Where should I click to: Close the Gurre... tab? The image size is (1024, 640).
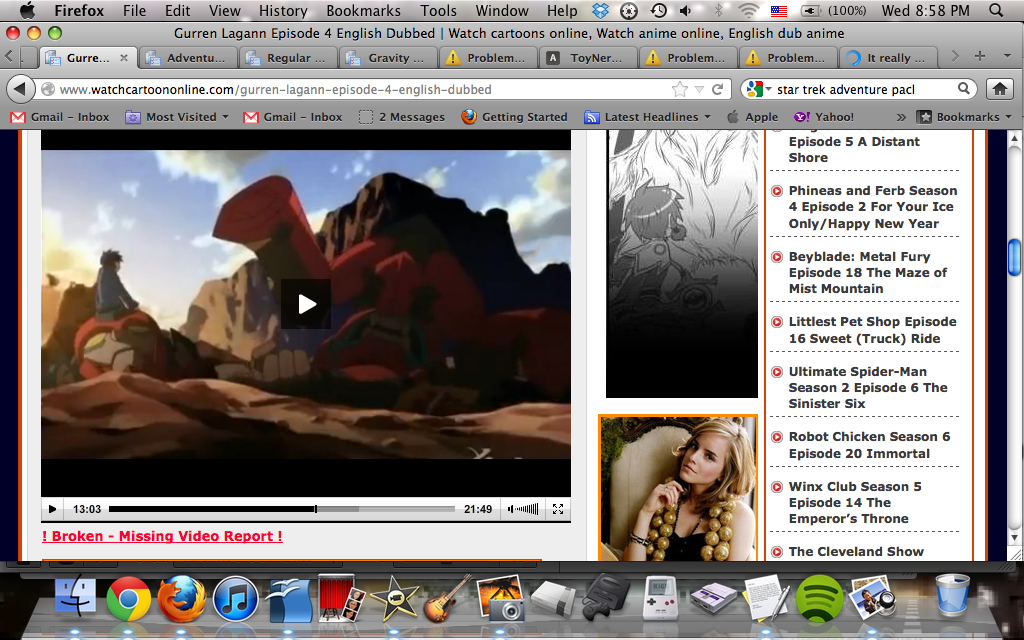coord(123,57)
